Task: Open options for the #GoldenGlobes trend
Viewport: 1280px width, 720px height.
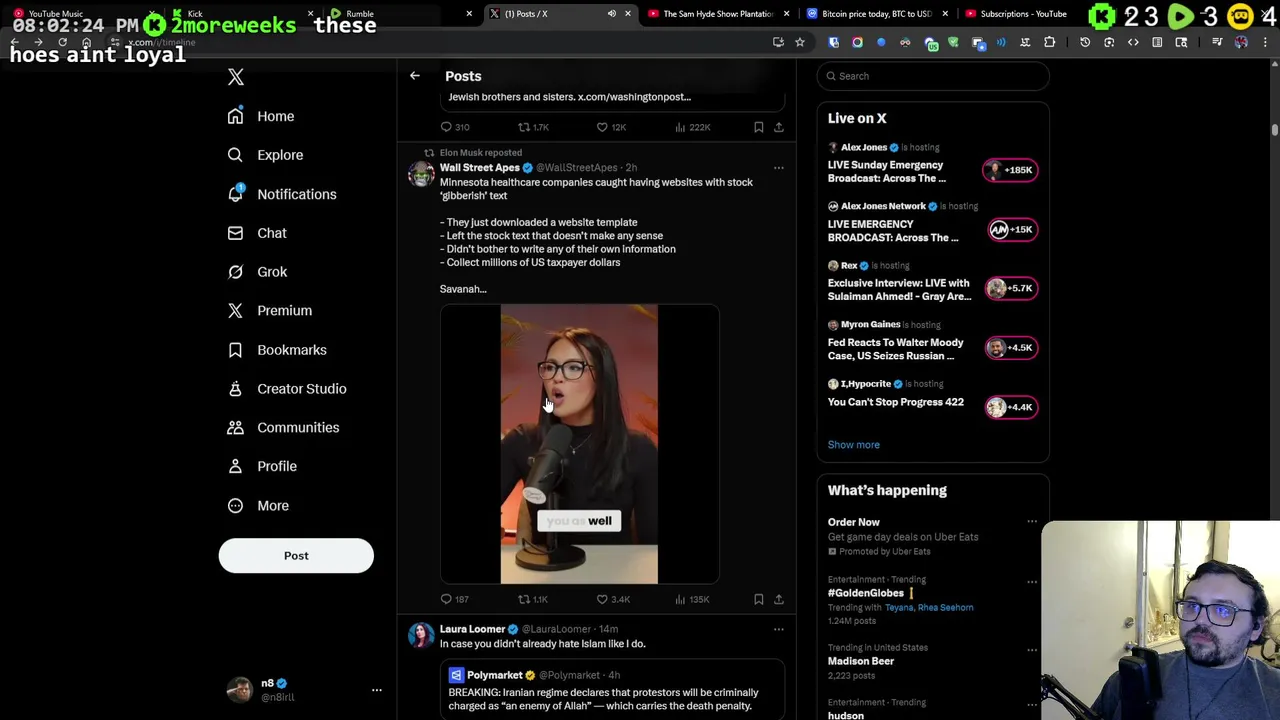Action: pyautogui.click(x=1032, y=581)
